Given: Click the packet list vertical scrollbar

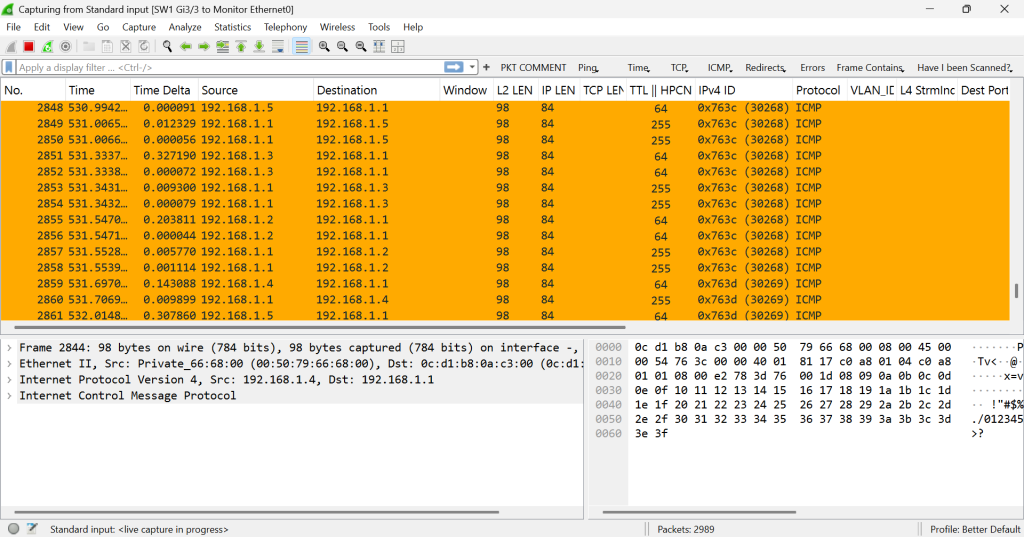Looking at the screenshot, I should click(x=1017, y=200).
